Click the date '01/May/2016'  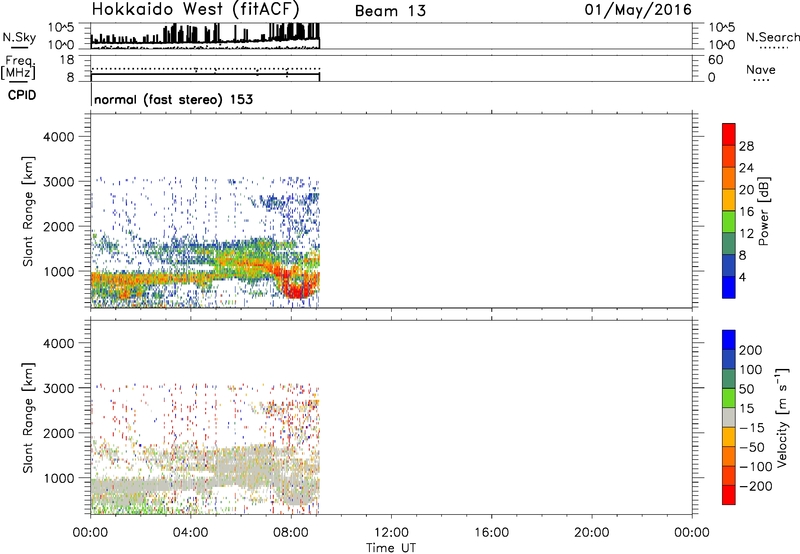(x=638, y=10)
